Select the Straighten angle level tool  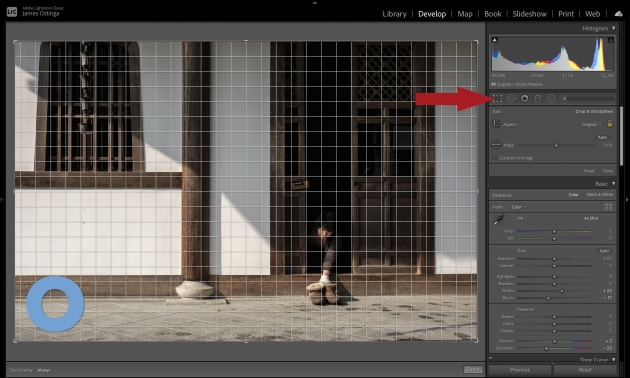496,144
